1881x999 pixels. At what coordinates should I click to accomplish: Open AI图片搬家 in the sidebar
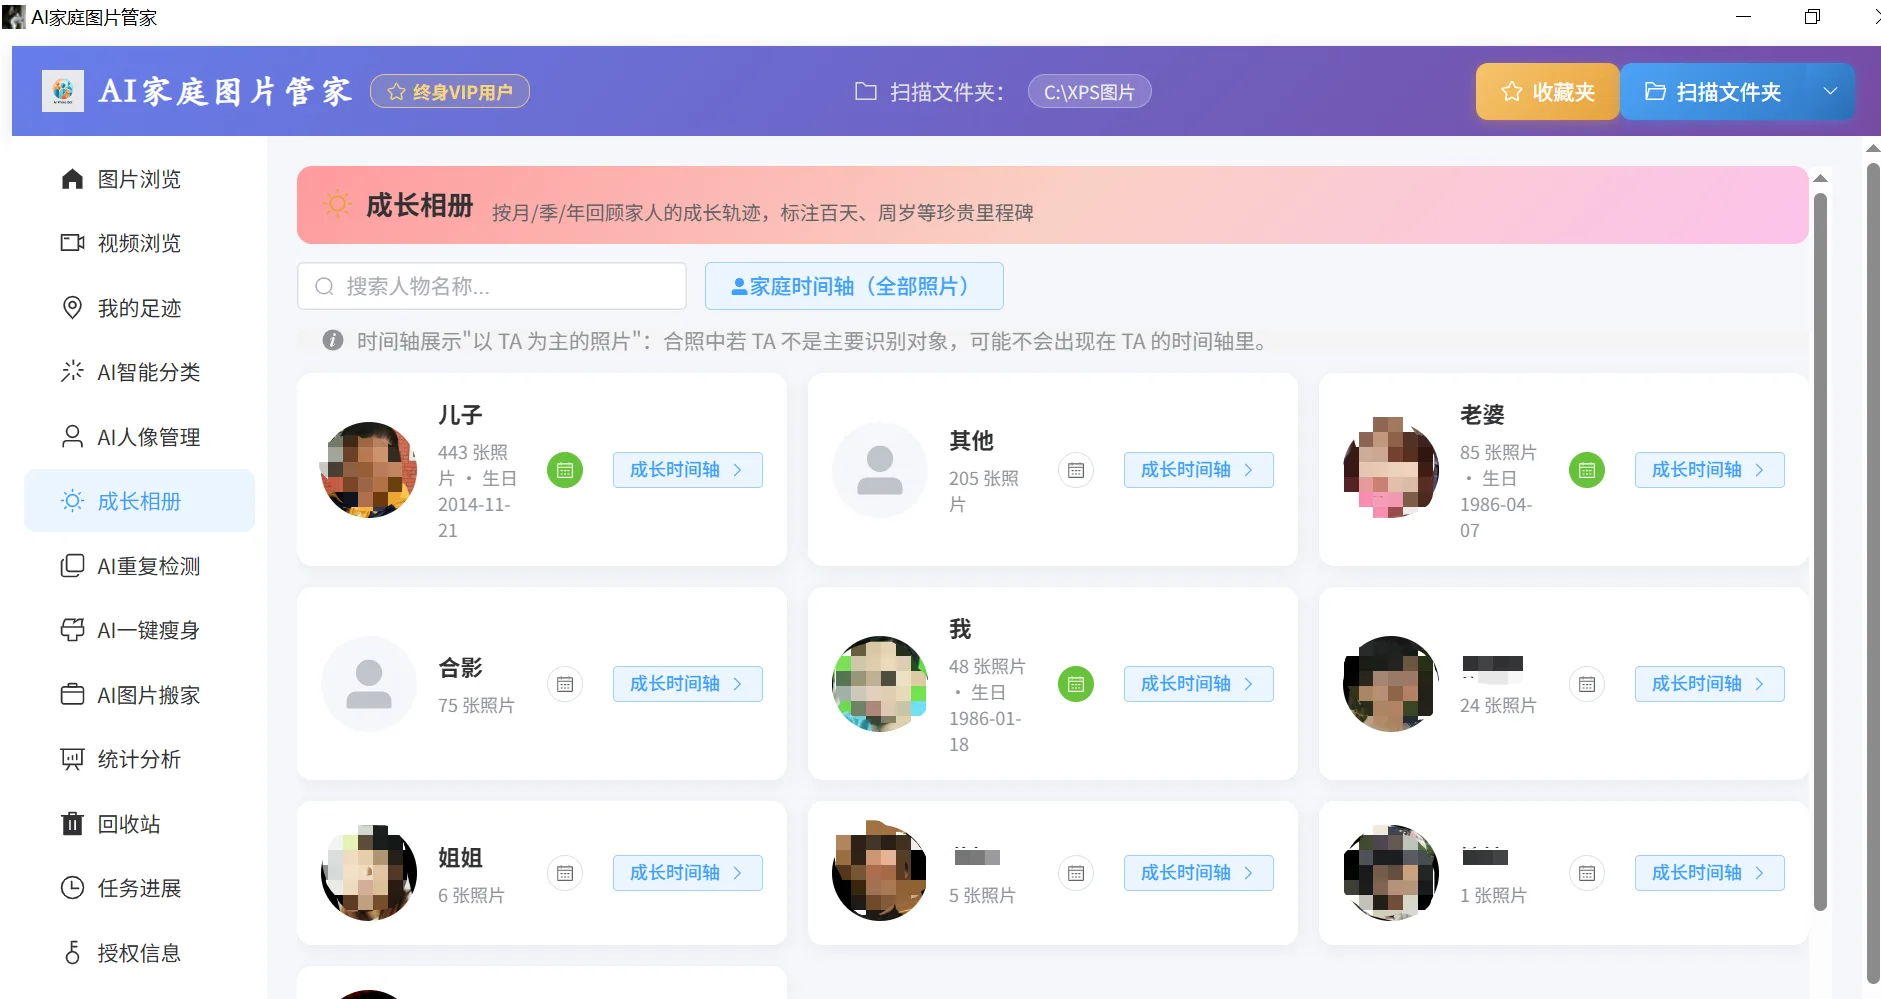pyautogui.click(x=139, y=695)
